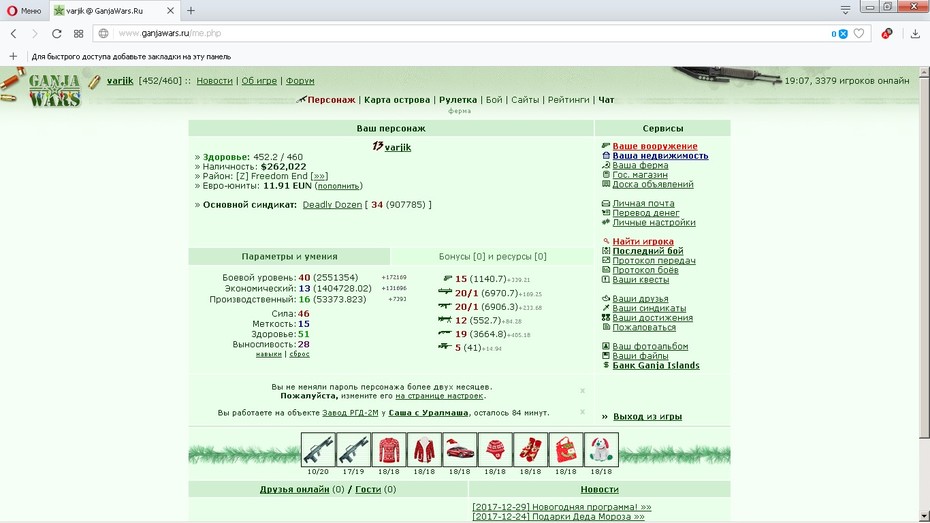
Task: Open Ваше вооружение service link
Action: [655, 146]
